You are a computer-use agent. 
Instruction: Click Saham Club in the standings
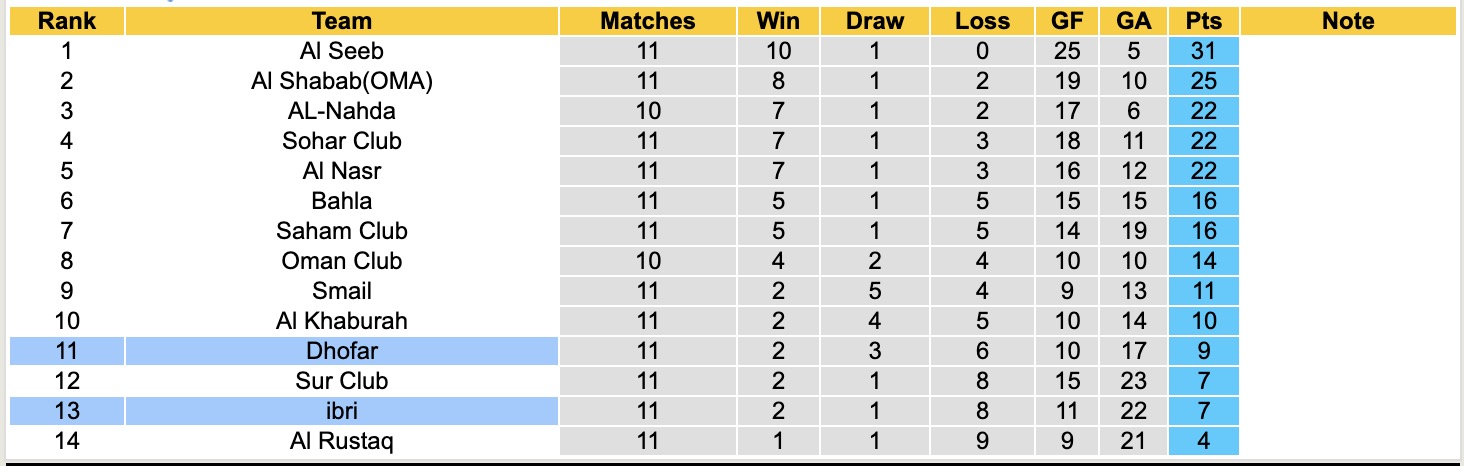tap(341, 231)
